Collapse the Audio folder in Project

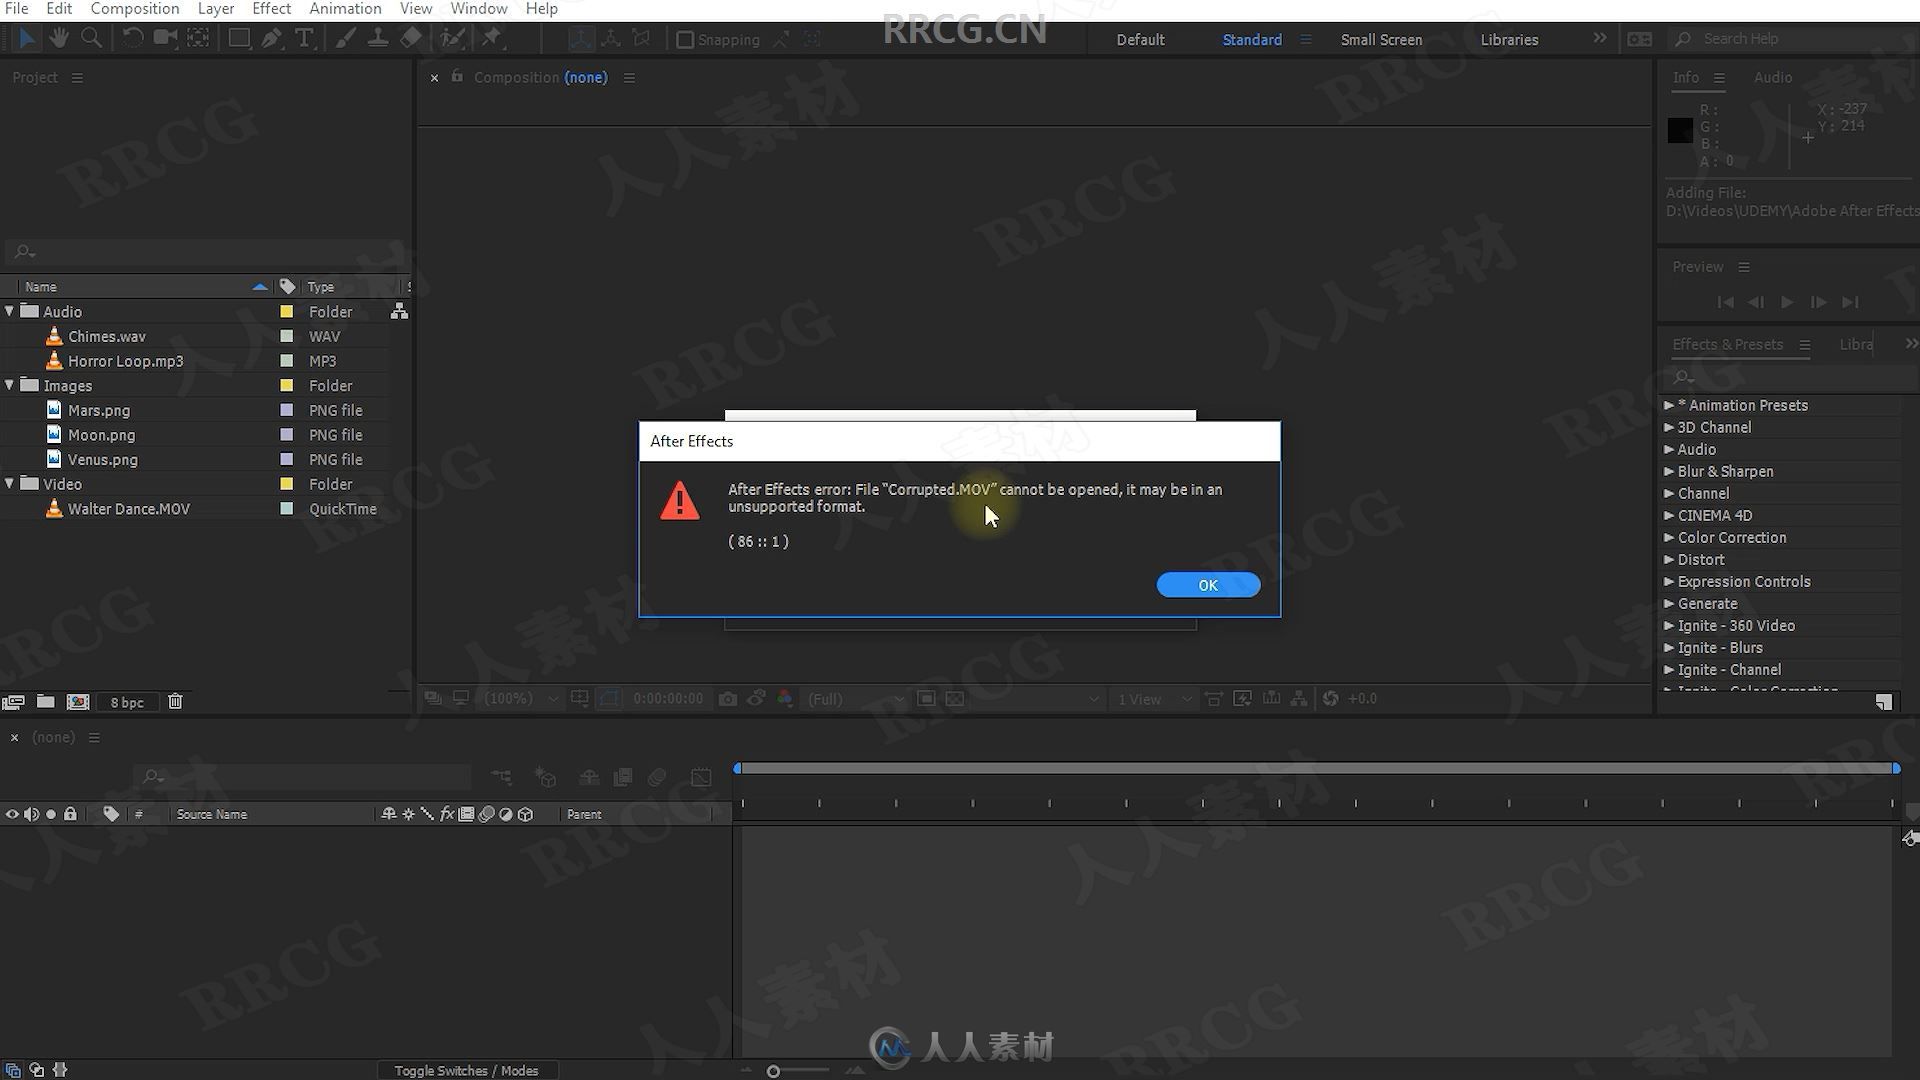click(x=10, y=311)
